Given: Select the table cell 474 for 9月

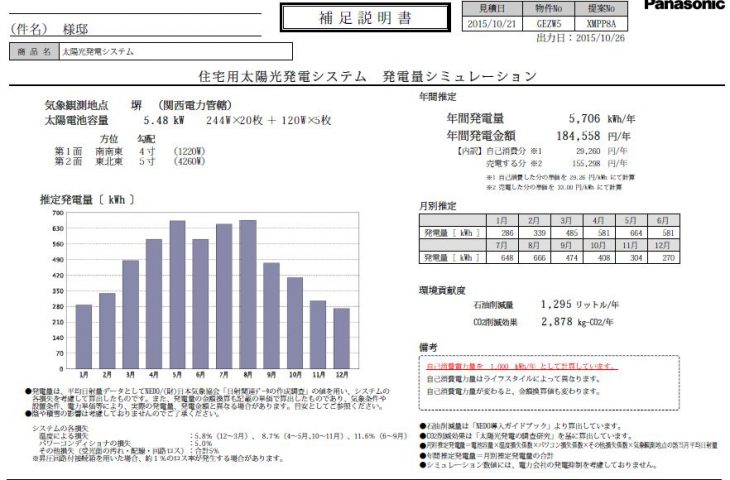Looking at the screenshot, I should pyautogui.click(x=567, y=257).
